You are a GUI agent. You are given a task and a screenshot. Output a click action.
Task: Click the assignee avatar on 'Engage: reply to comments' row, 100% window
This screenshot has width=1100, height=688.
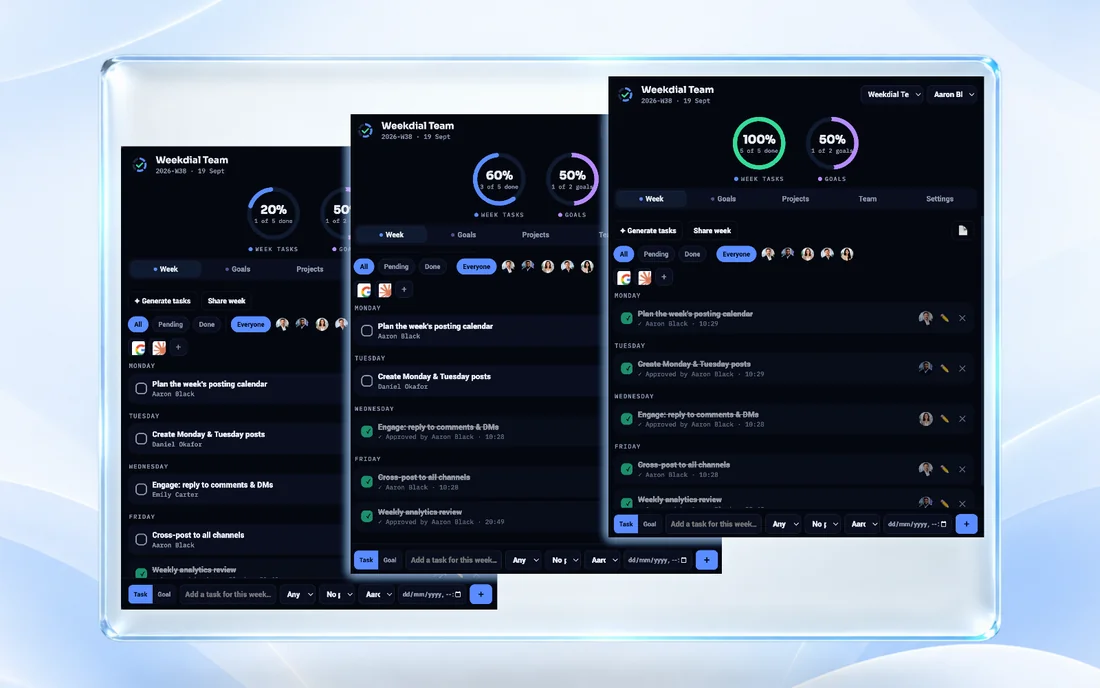(926, 419)
